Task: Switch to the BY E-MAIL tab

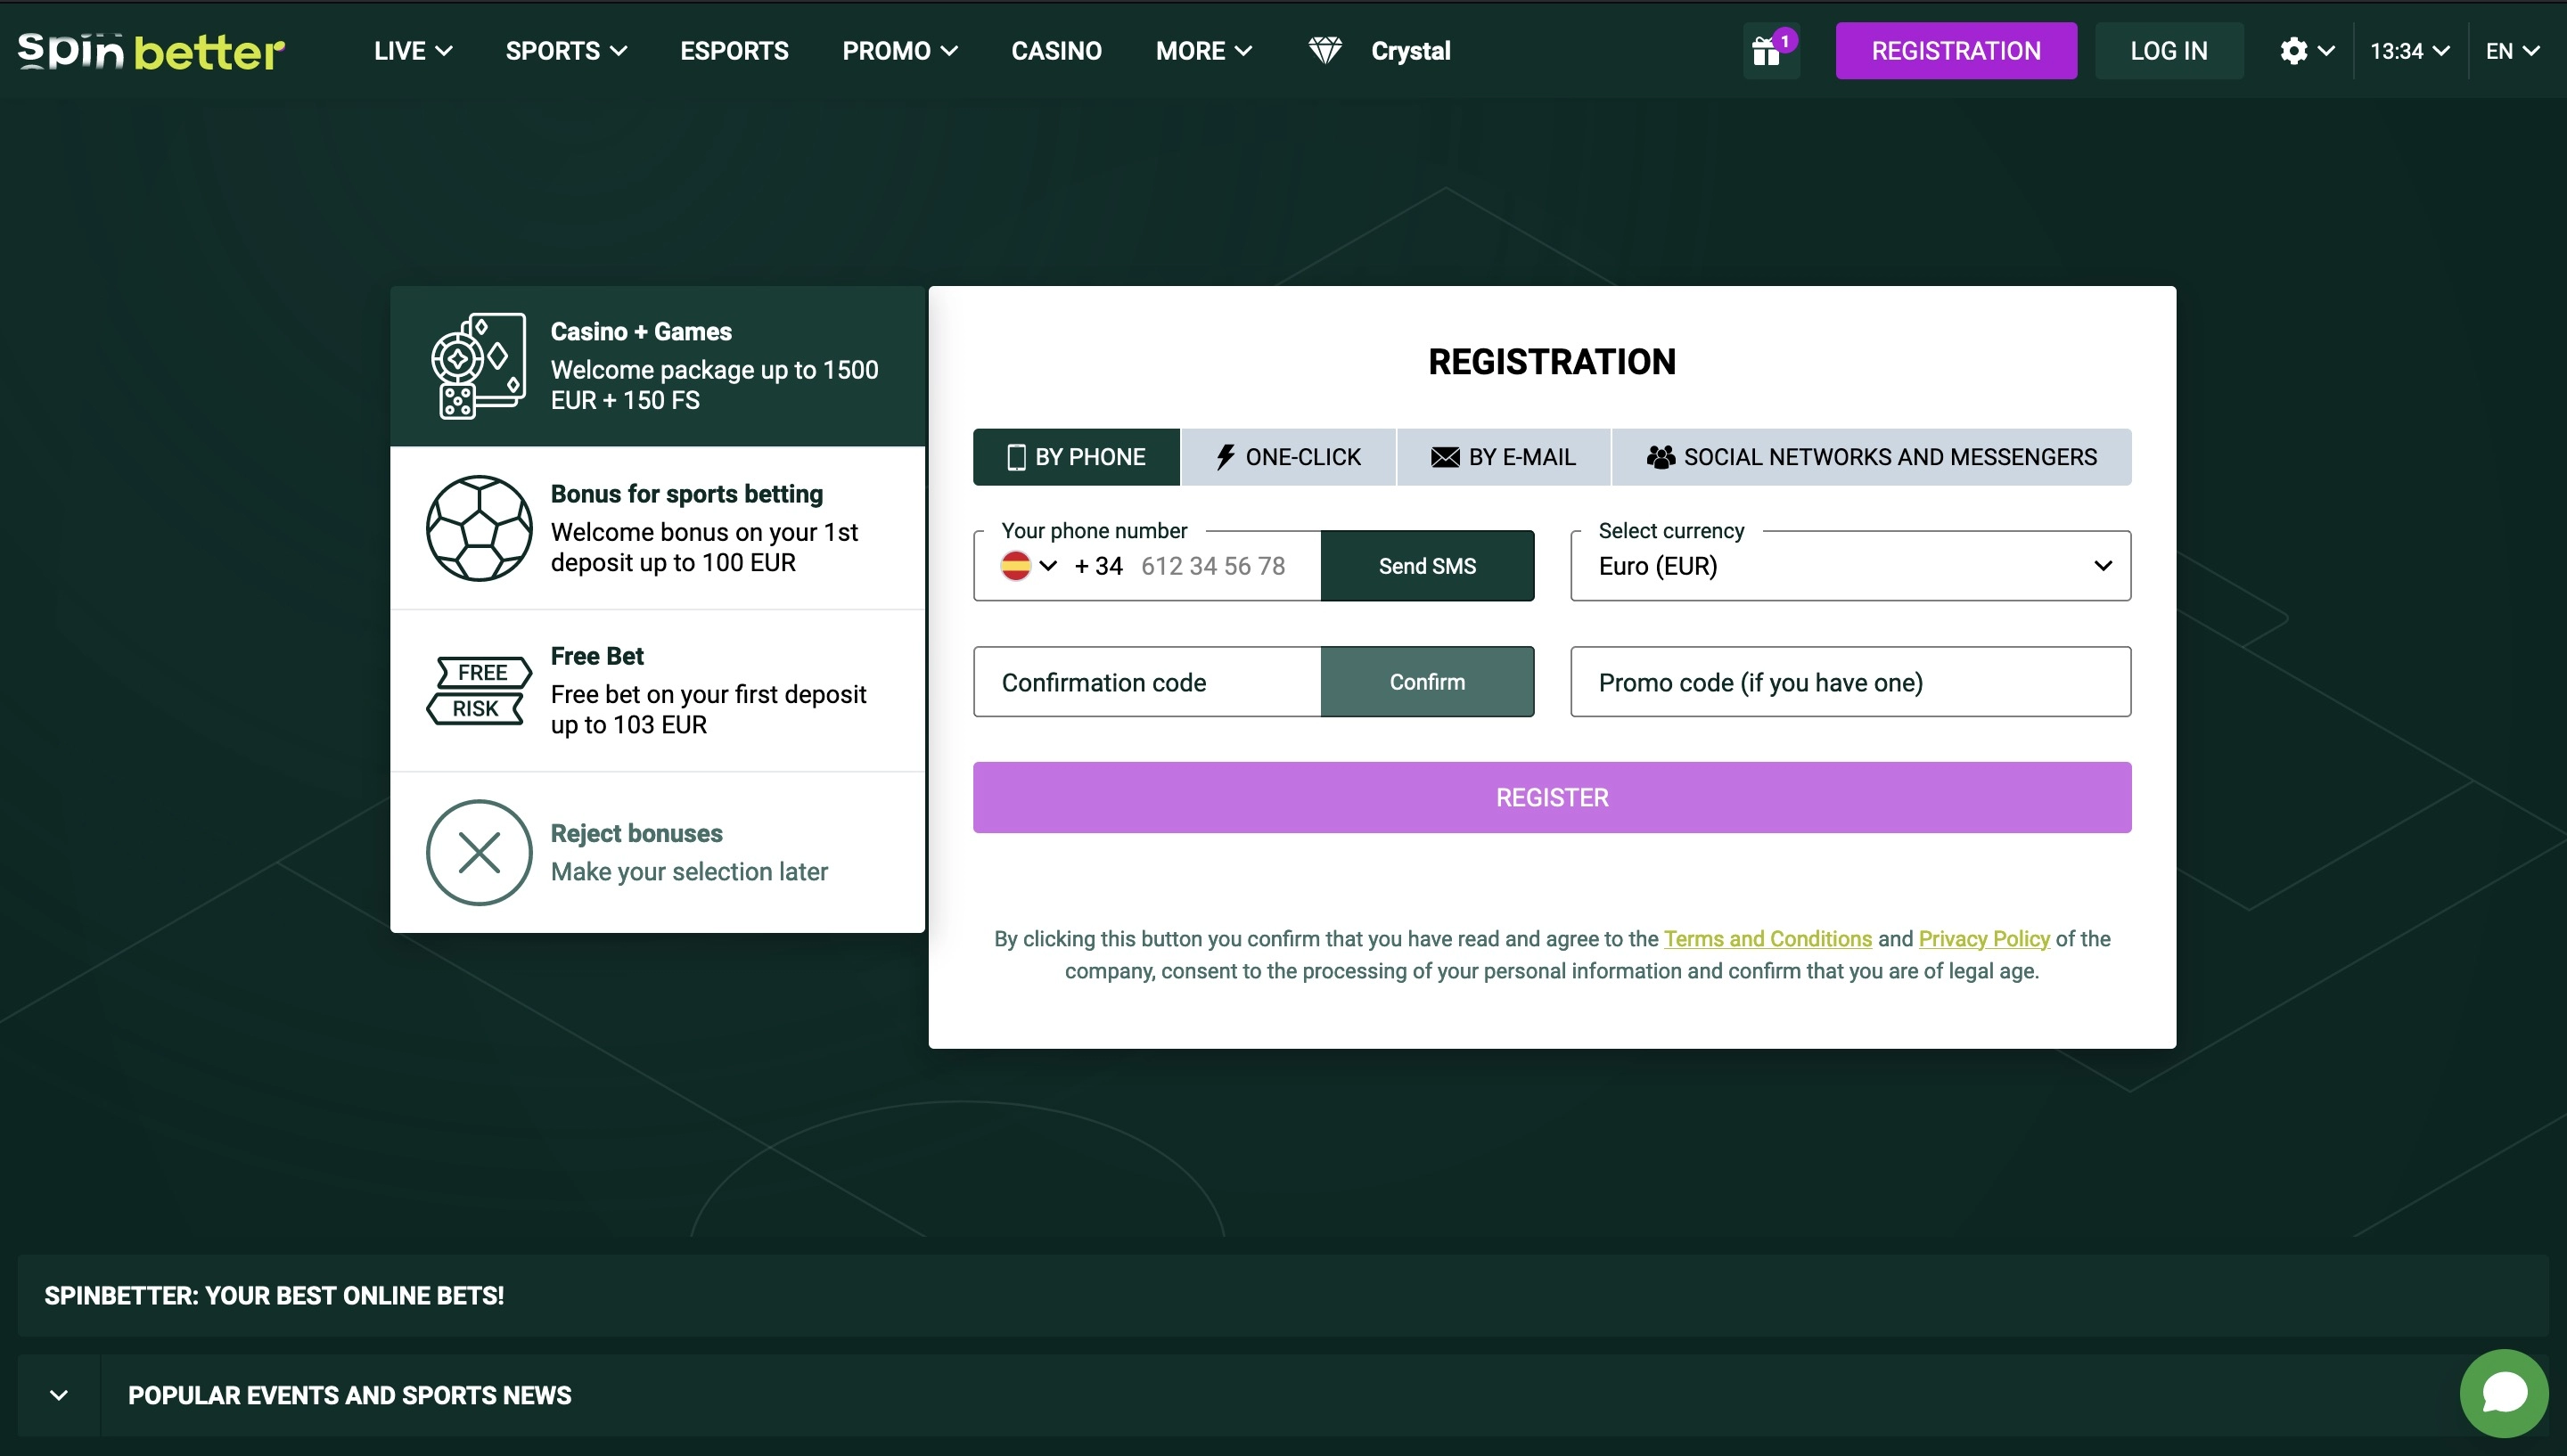Action: click(x=1503, y=457)
